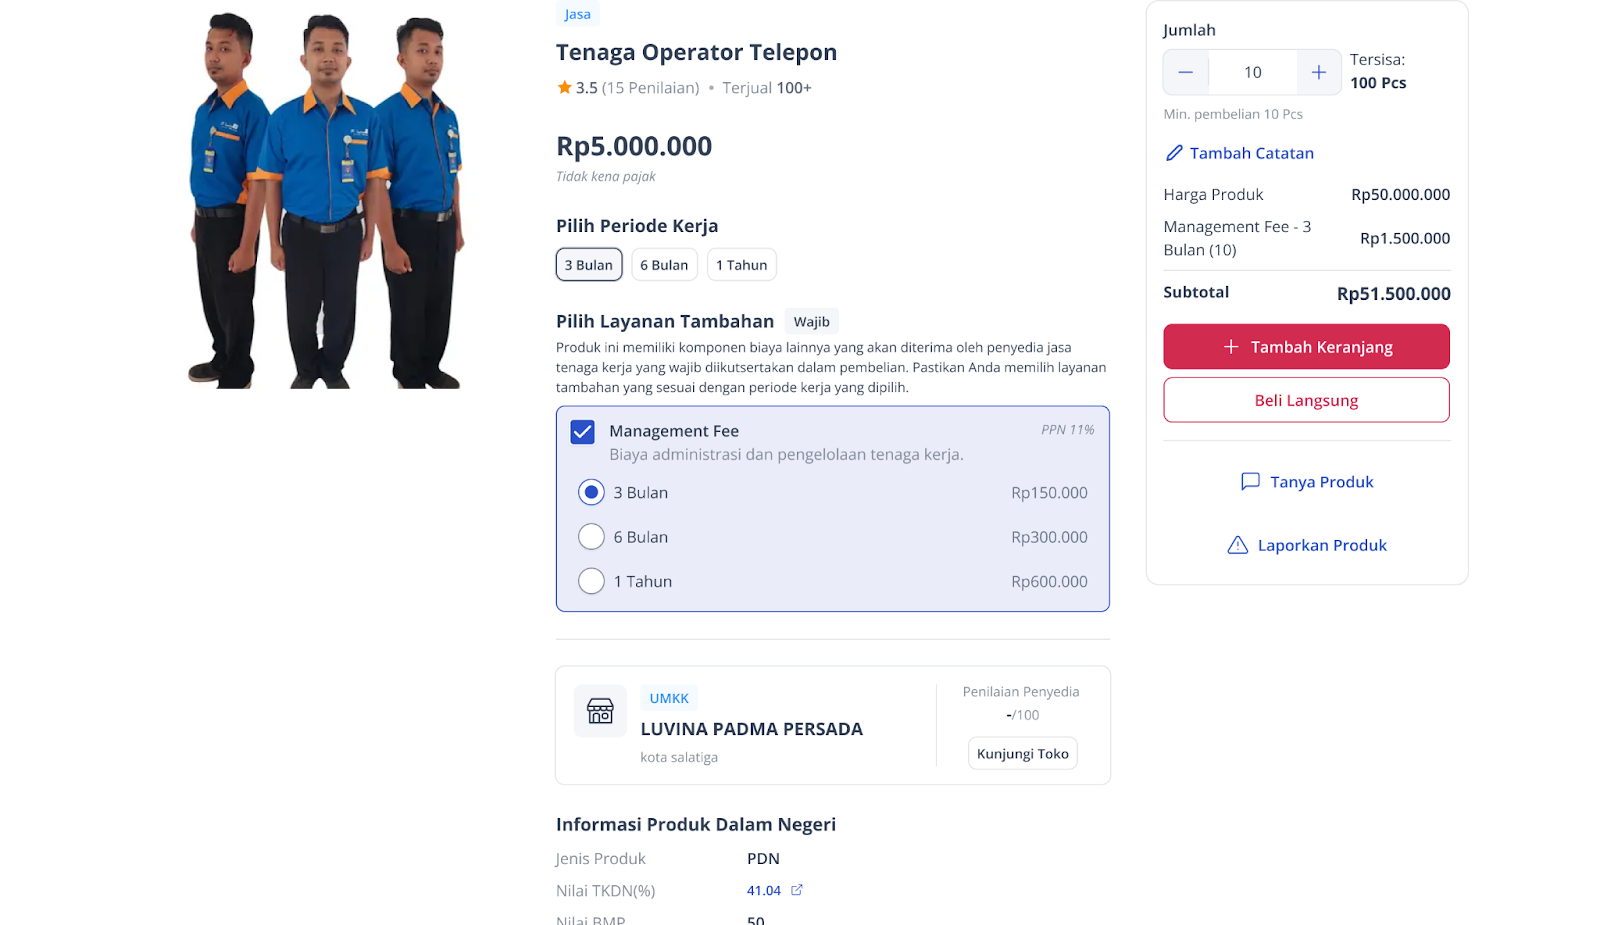The width and height of the screenshot is (1600, 925).
Task: Click the minus quantity stepper icon
Action: point(1186,72)
